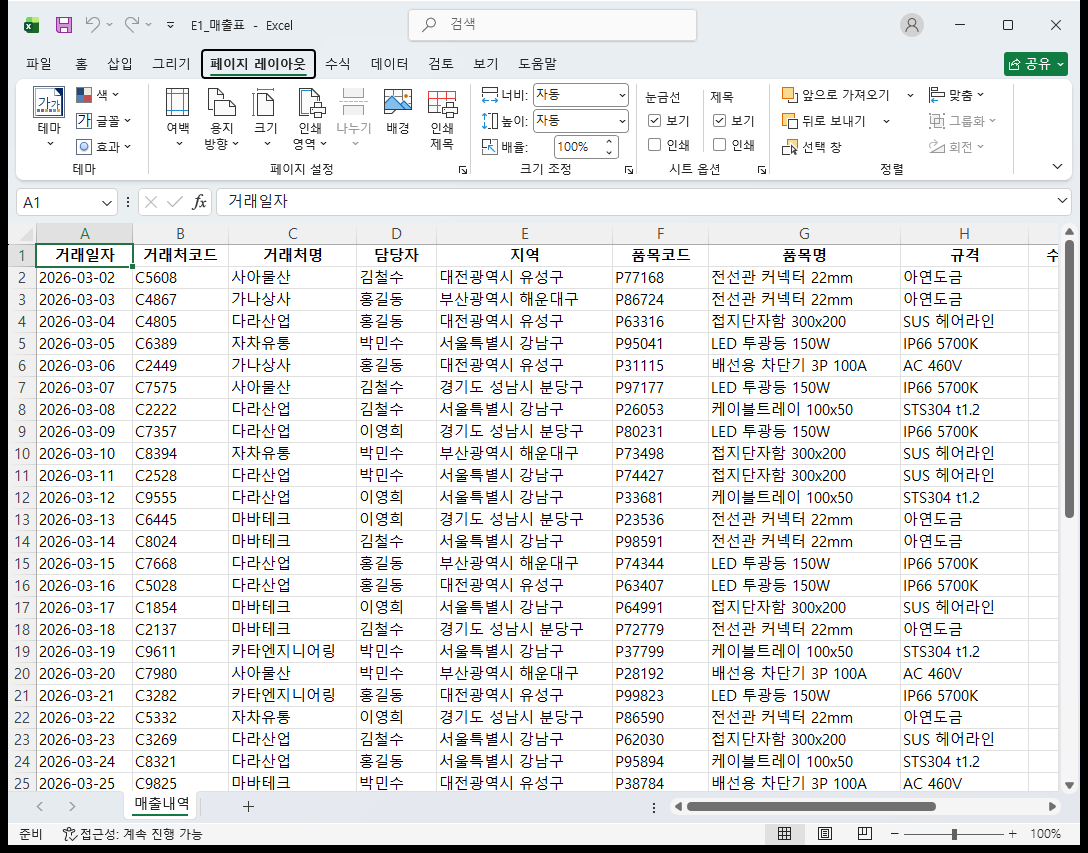
Task: Select cell with 카타엔지니어링 in row 19
Action: coord(292,651)
